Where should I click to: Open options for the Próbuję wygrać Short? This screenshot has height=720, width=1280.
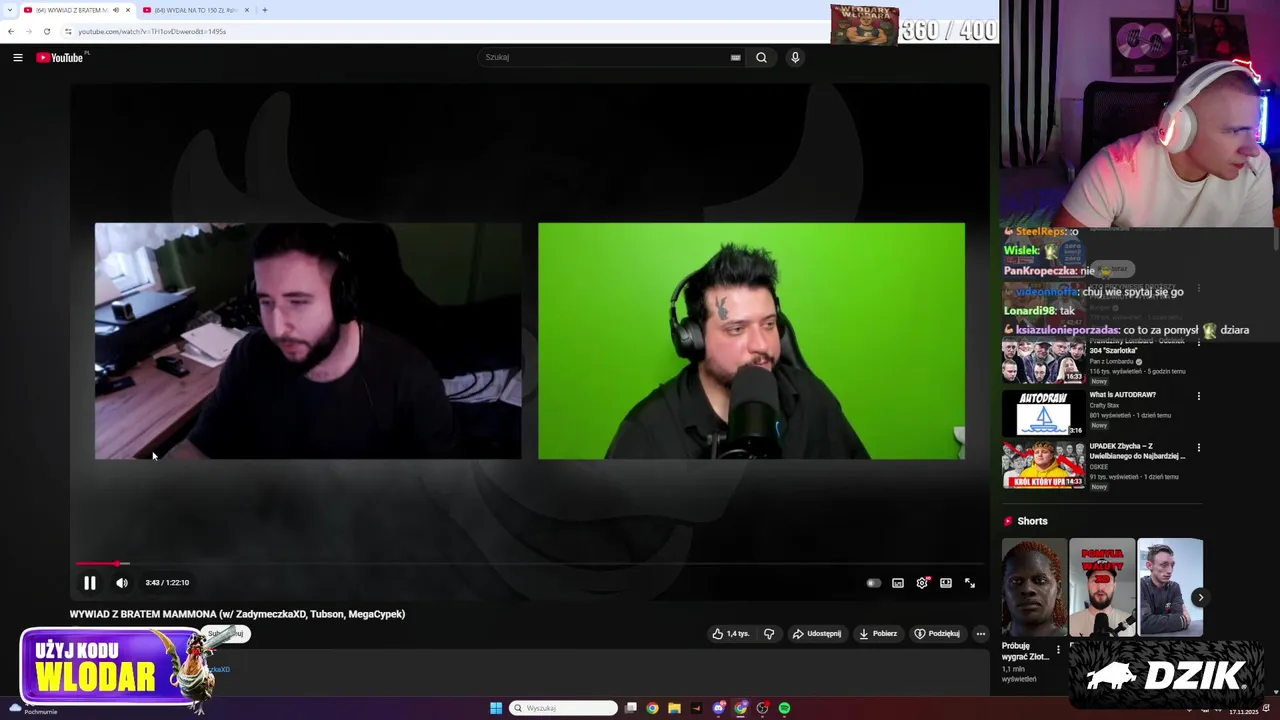pos(1059,650)
